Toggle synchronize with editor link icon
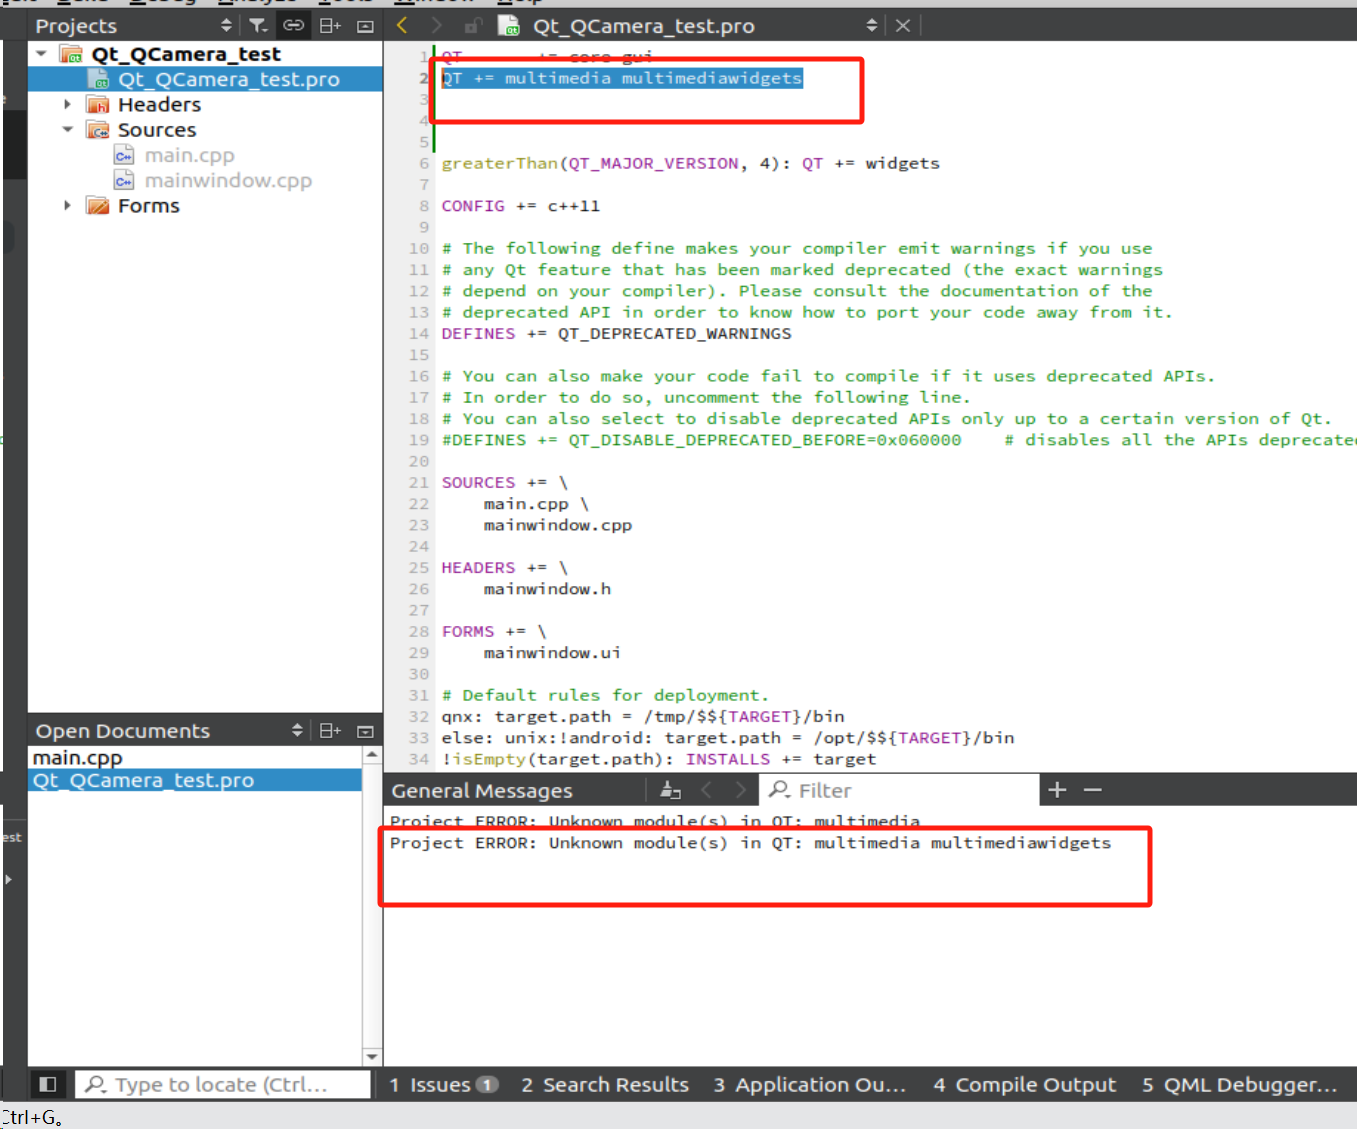The image size is (1357, 1129). click(x=293, y=25)
